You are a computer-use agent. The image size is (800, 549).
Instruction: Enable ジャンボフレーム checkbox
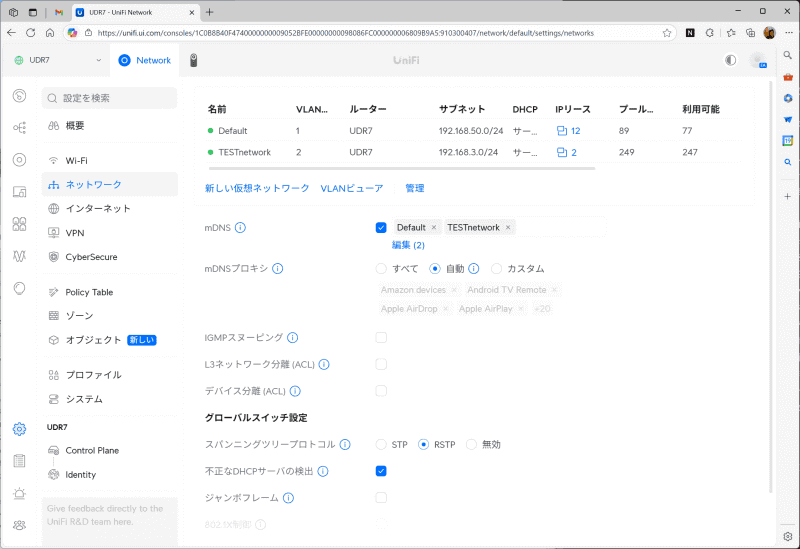(x=381, y=497)
